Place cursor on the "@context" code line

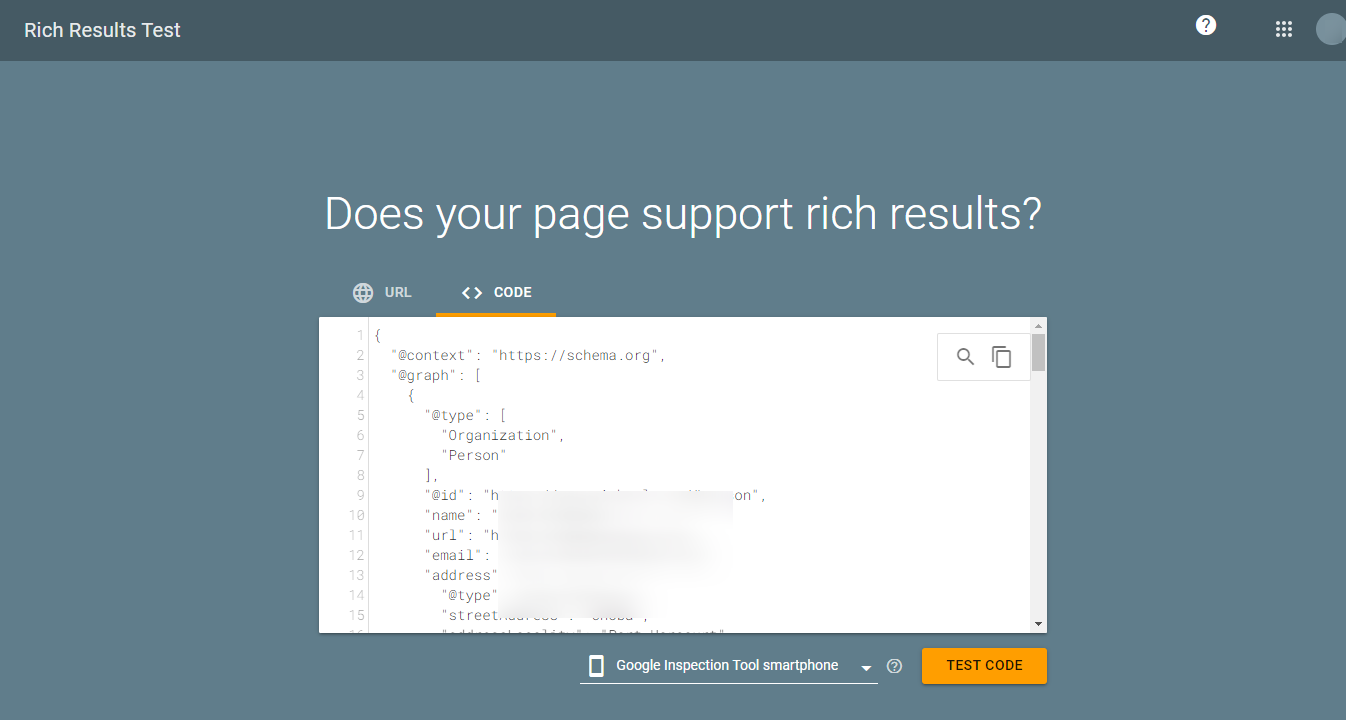528,355
